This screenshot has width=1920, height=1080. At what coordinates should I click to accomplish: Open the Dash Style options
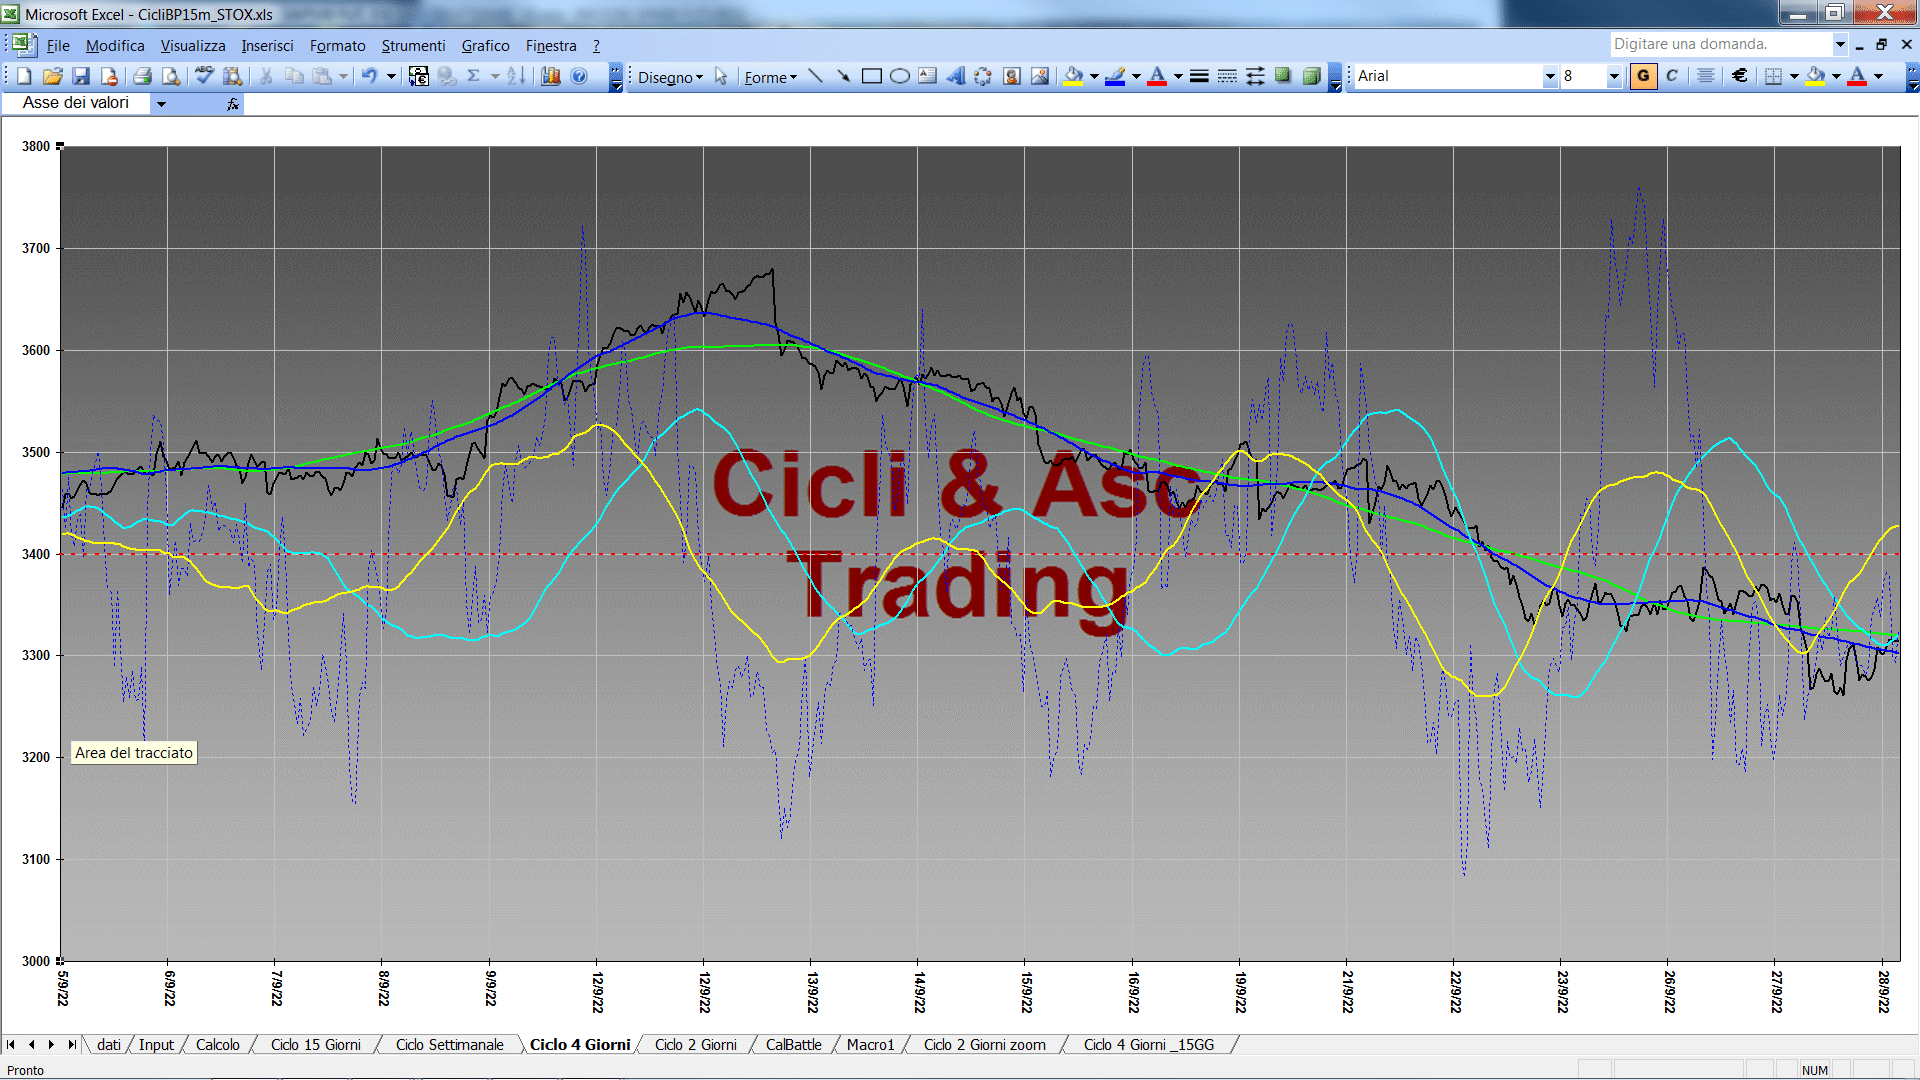point(1227,76)
